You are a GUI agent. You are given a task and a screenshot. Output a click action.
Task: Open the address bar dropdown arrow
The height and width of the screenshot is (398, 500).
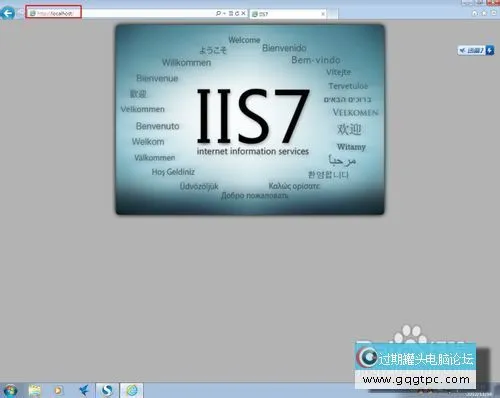coord(224,13)
